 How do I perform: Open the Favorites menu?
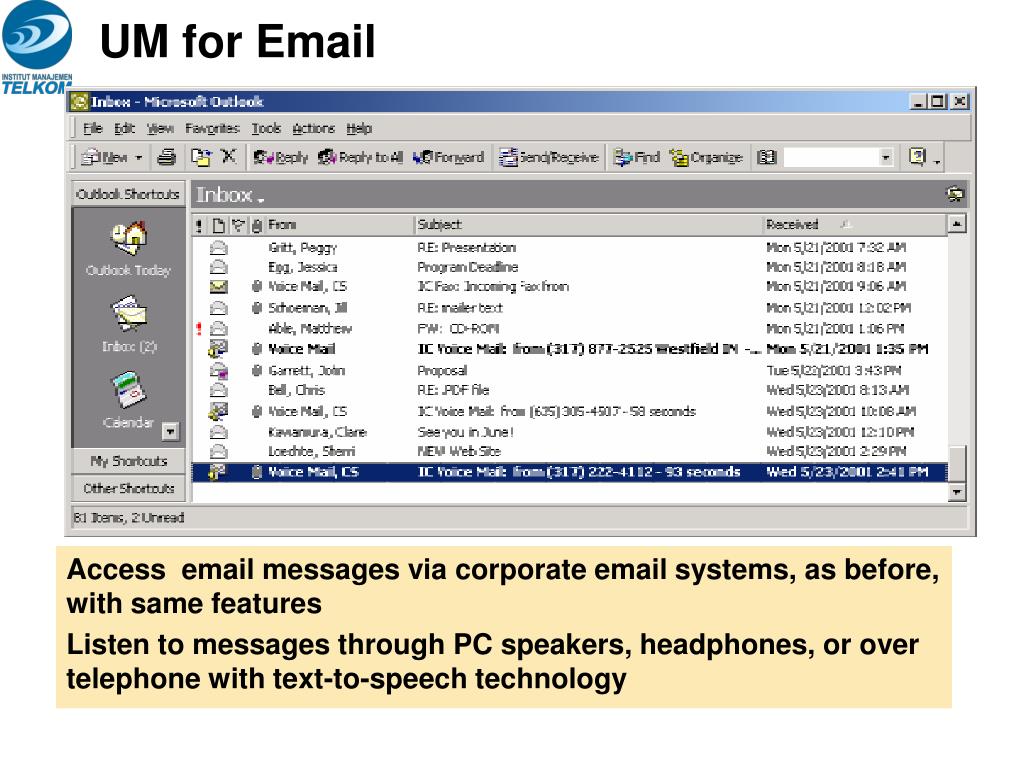[x=212, y=129]
